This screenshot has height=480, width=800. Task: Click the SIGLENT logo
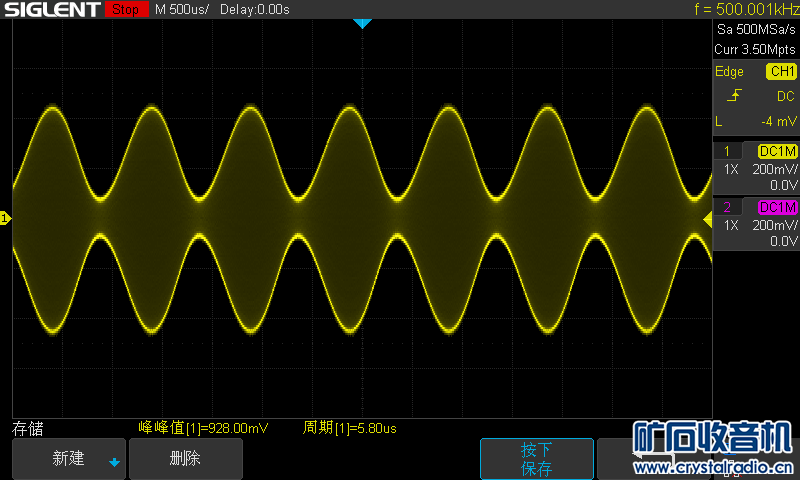52,9
